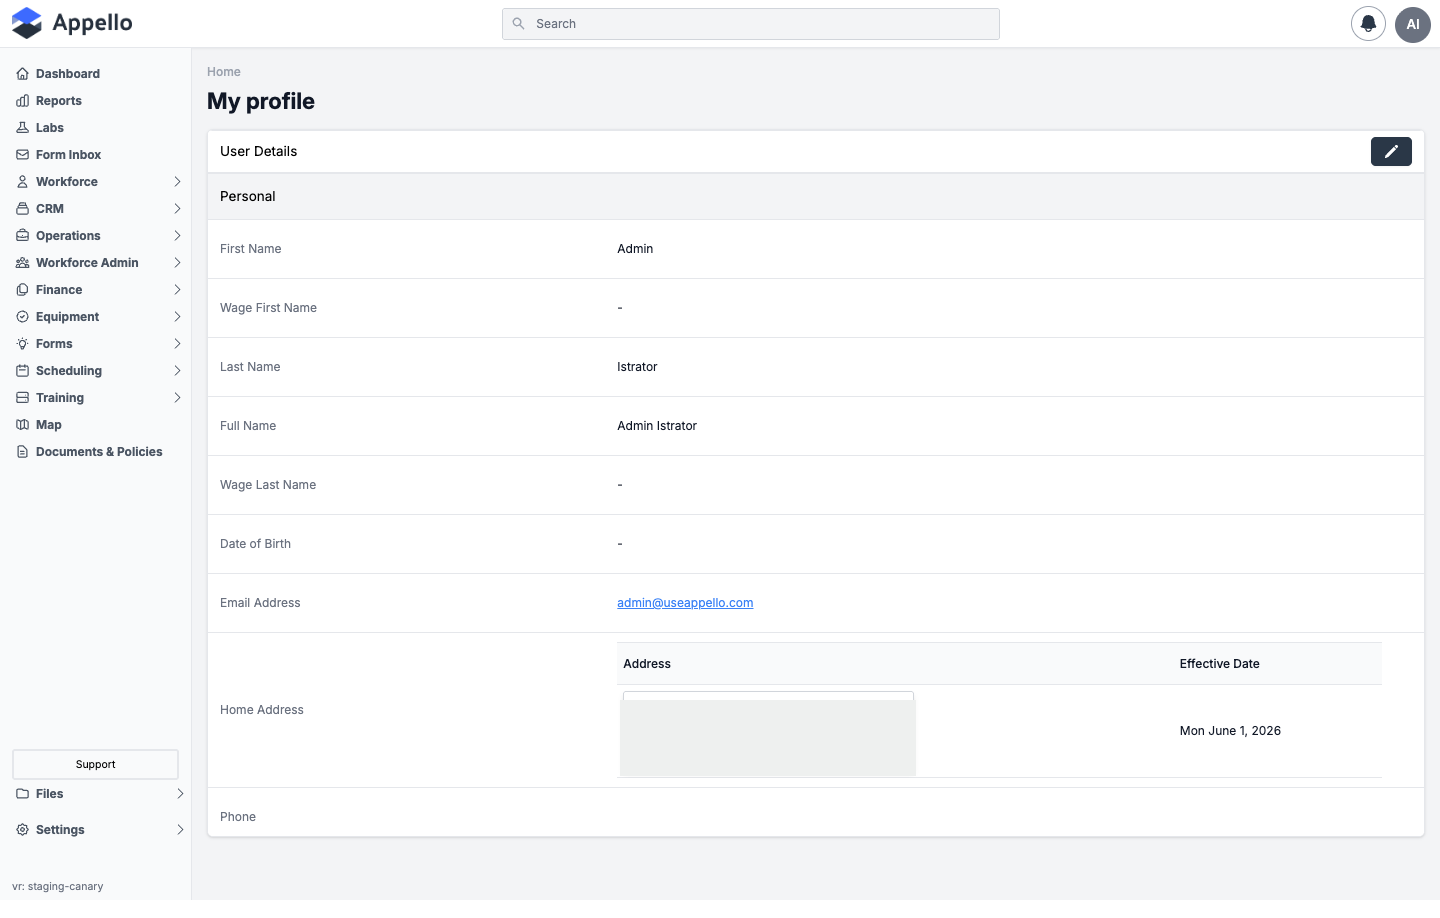Go to Reports in sidebar
The height and width of the screenshot is (918, 1440).
(x=59, y=101)
